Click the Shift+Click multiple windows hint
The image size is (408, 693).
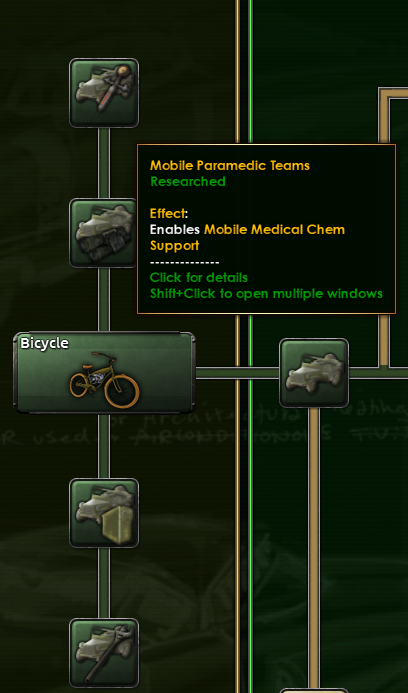(x=266, y=293)
